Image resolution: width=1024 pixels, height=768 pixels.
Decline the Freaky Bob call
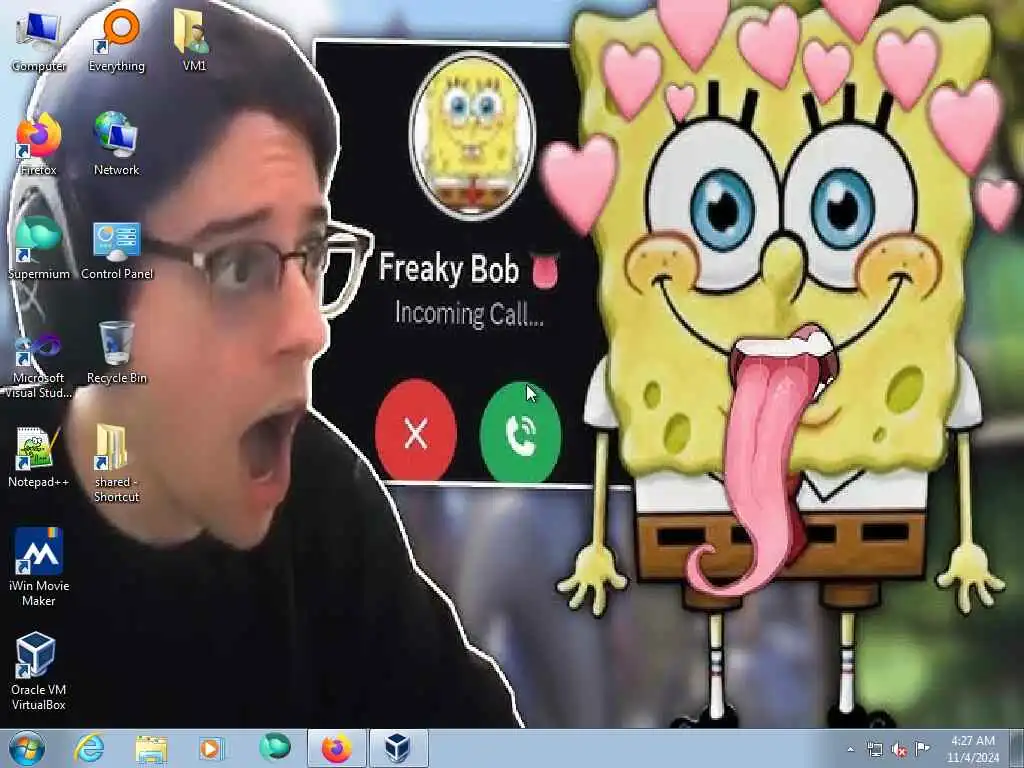415,431
